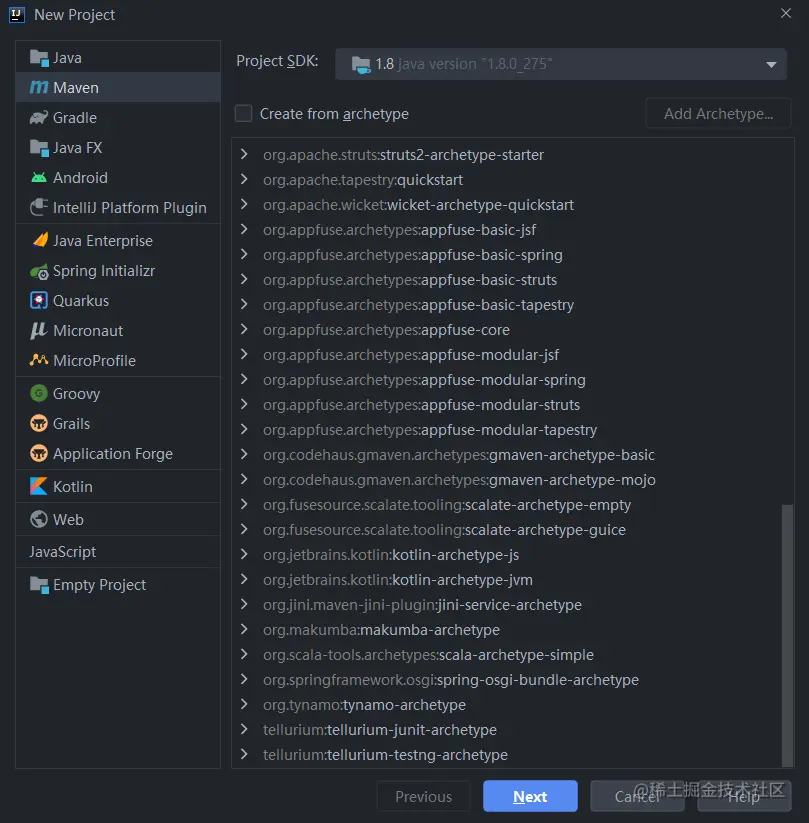Select appfuse-modular-tapestry archetype row
Viewport: 809px width, 823px height.
(512, 430)
